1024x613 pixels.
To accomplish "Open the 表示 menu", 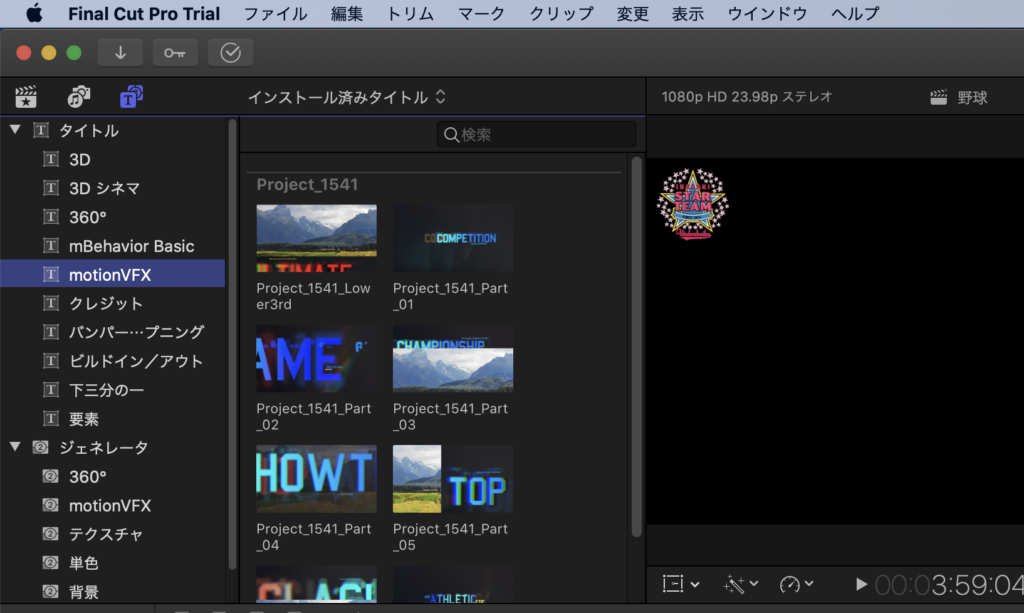I will pos(688,14).
